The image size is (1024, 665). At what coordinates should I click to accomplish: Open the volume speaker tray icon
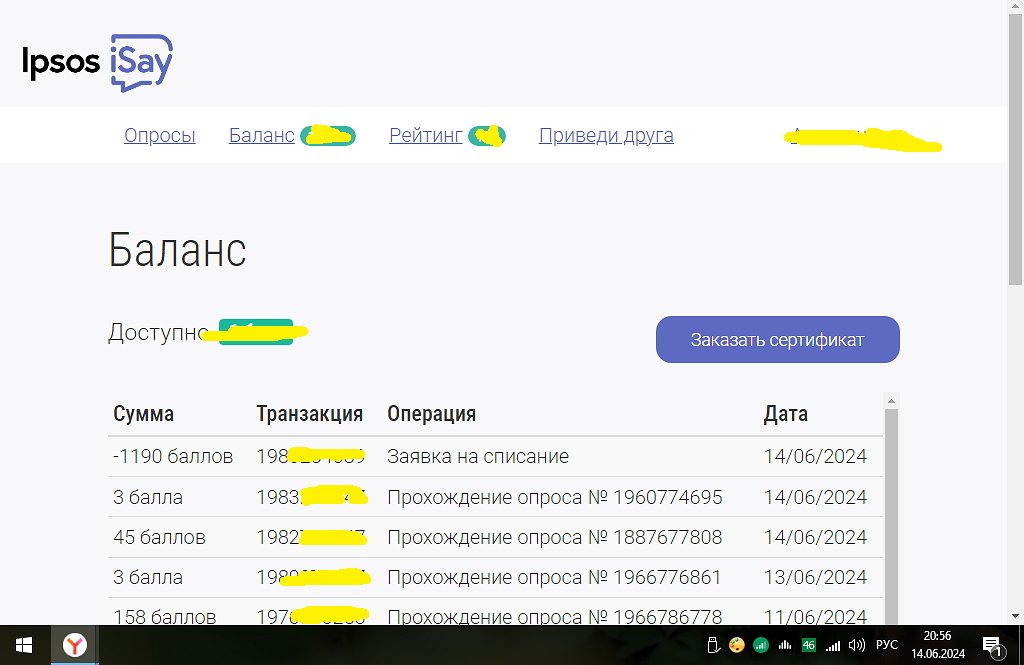point(856,645)
